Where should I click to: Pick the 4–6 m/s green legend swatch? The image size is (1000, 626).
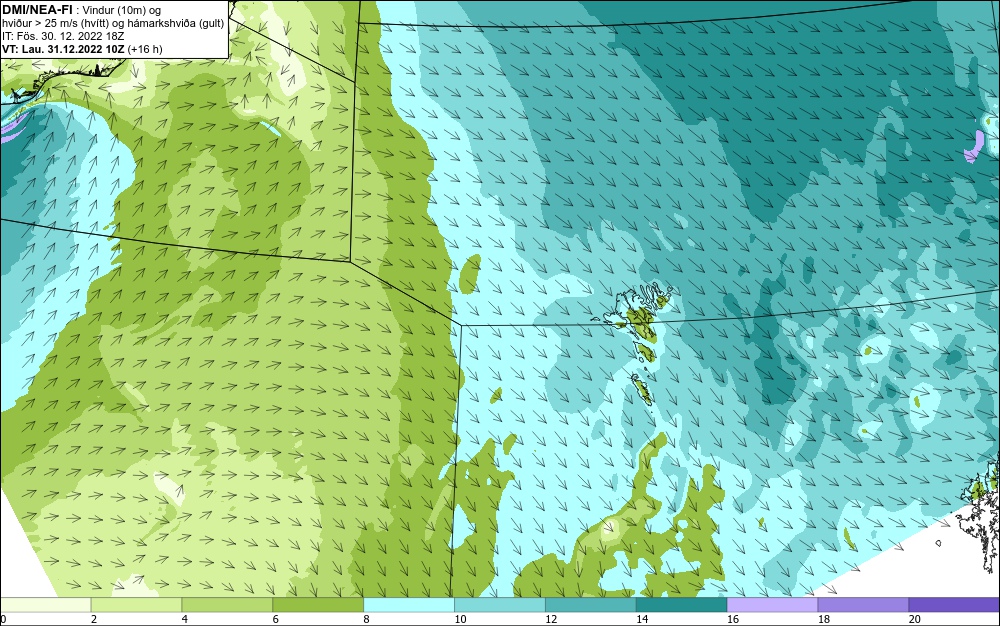(227, 604)
